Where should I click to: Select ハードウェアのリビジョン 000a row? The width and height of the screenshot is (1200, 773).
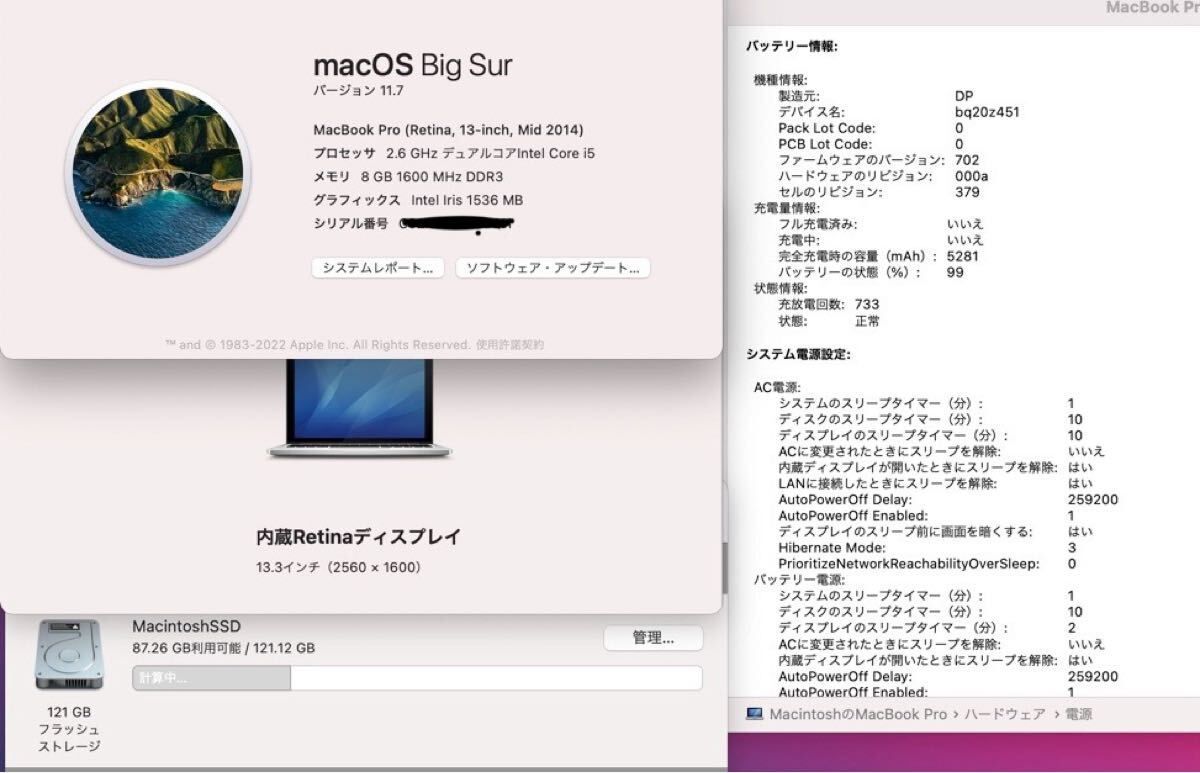[x=884, y=176]
